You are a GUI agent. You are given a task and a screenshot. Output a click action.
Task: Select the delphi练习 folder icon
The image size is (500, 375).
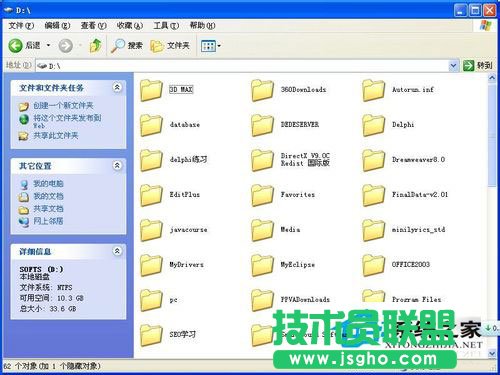(151, 160)
